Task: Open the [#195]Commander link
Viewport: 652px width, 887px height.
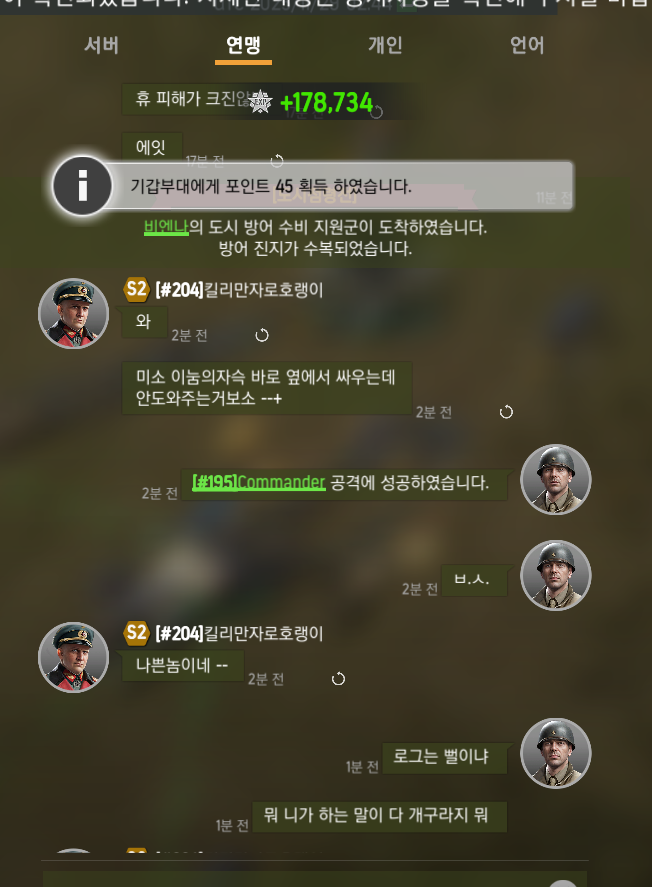Action: point(259,483)
